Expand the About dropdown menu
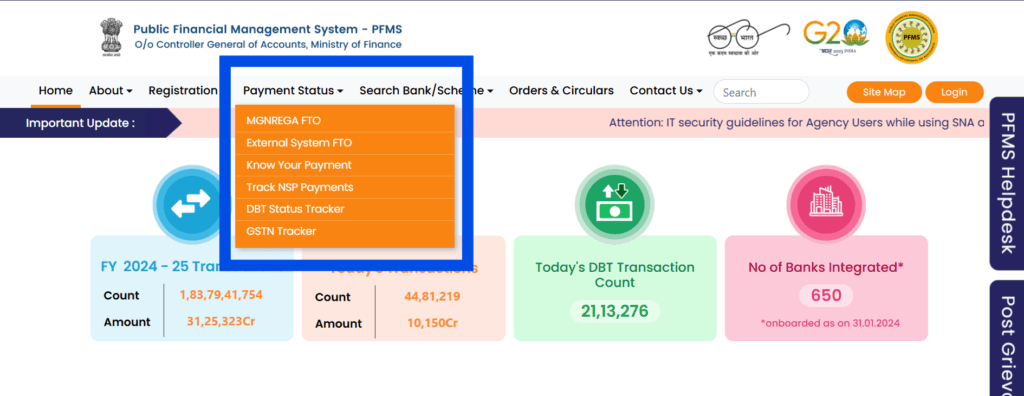Screen dimensions: 1024x396 pos(110,91)
